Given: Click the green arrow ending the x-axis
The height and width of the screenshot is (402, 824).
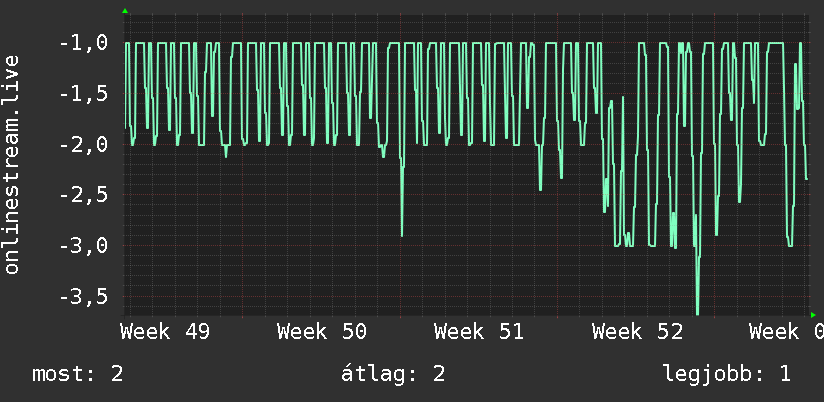Looking at the screenshot, I should coord(813,315).
